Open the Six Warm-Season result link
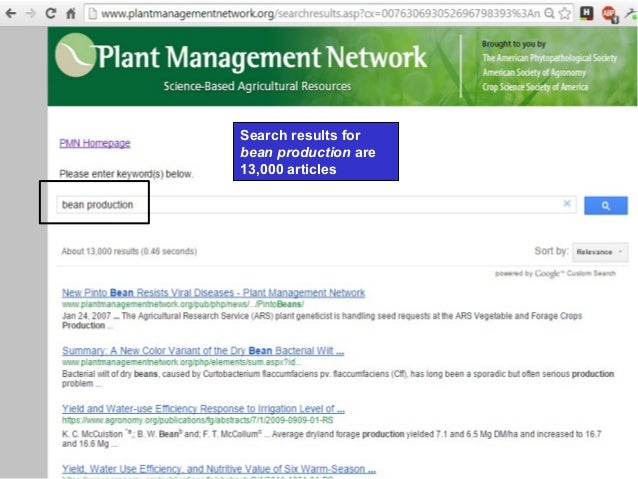 click(219, 469)
